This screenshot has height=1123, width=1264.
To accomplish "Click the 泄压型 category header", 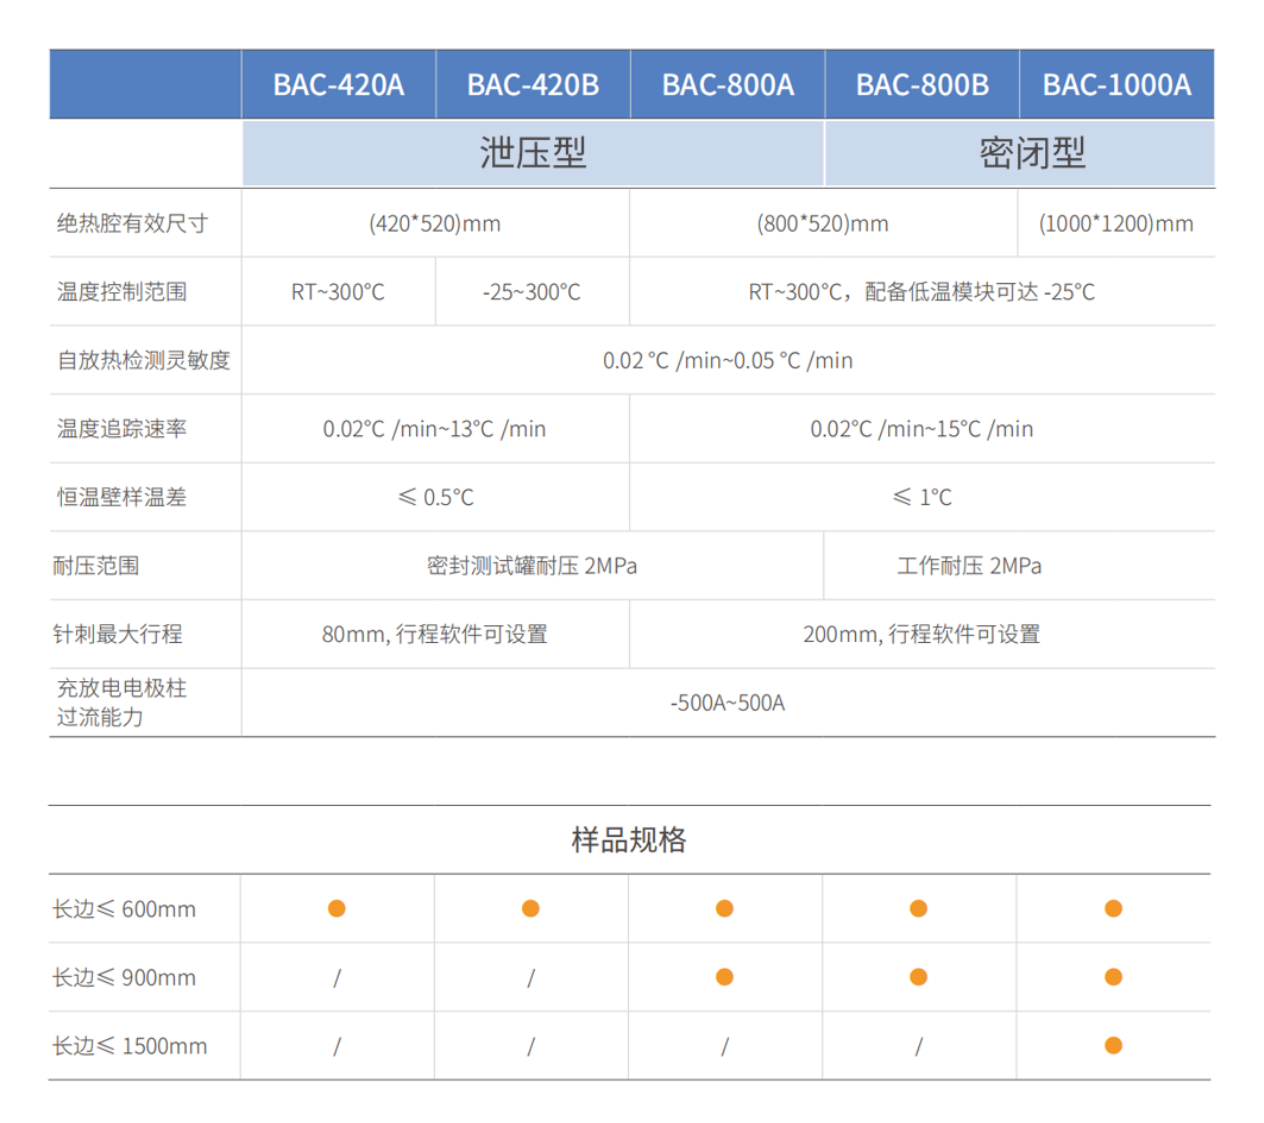I will coord(532,153).
